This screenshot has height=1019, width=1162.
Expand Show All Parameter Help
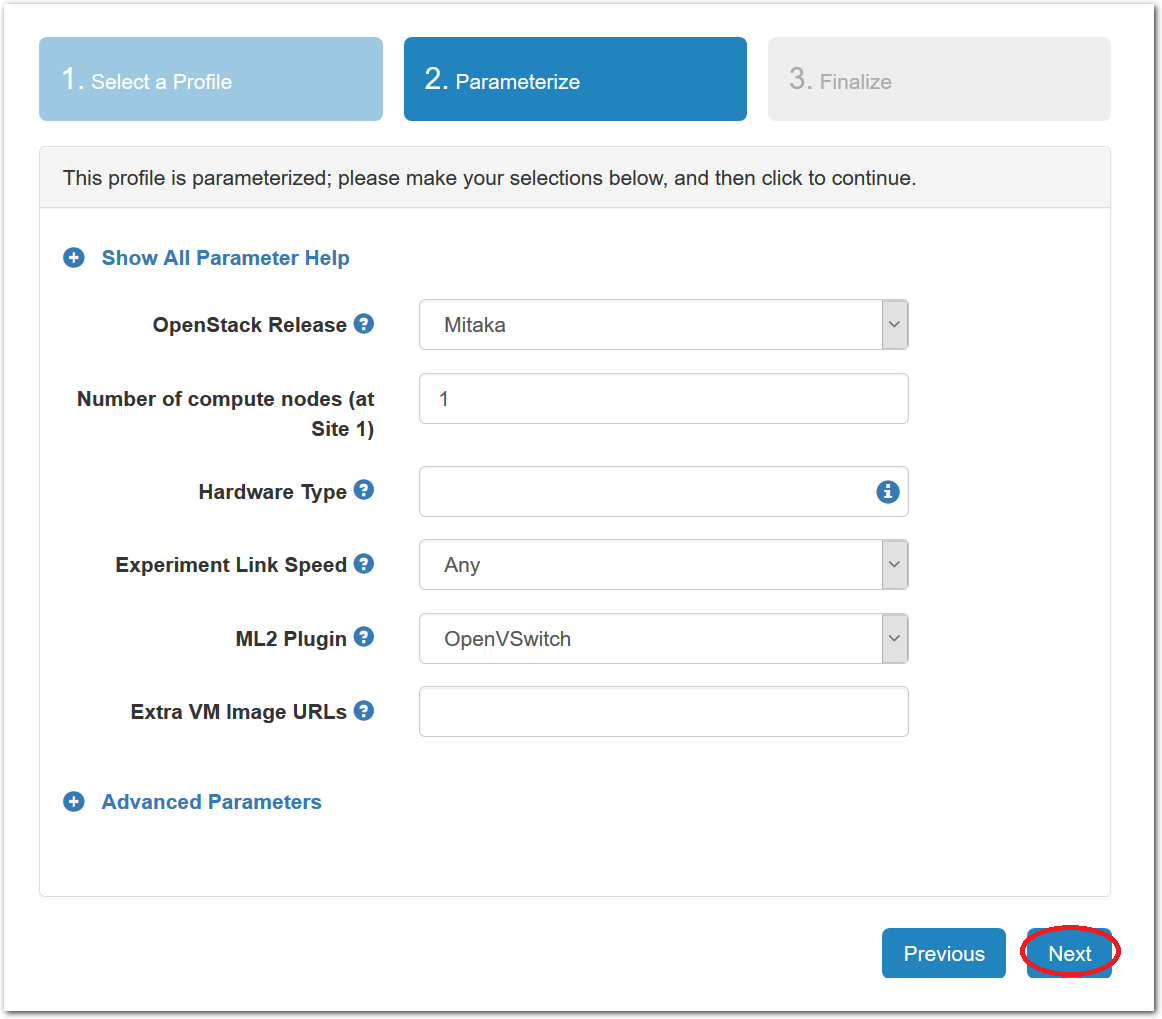[x=225, y=258]
